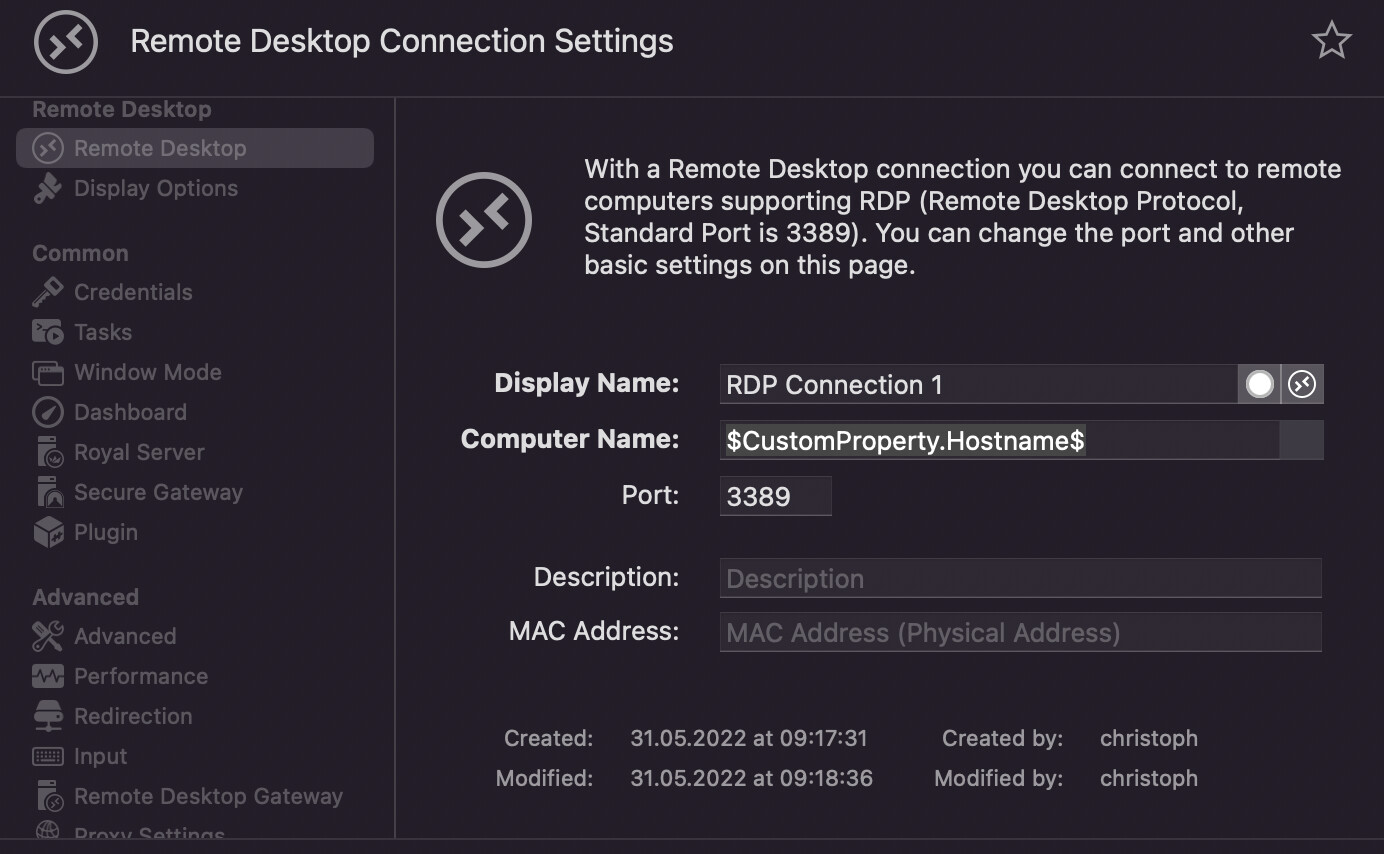
Task: Click the connection icon picker beside Display Name
Action: point(1302,384)
